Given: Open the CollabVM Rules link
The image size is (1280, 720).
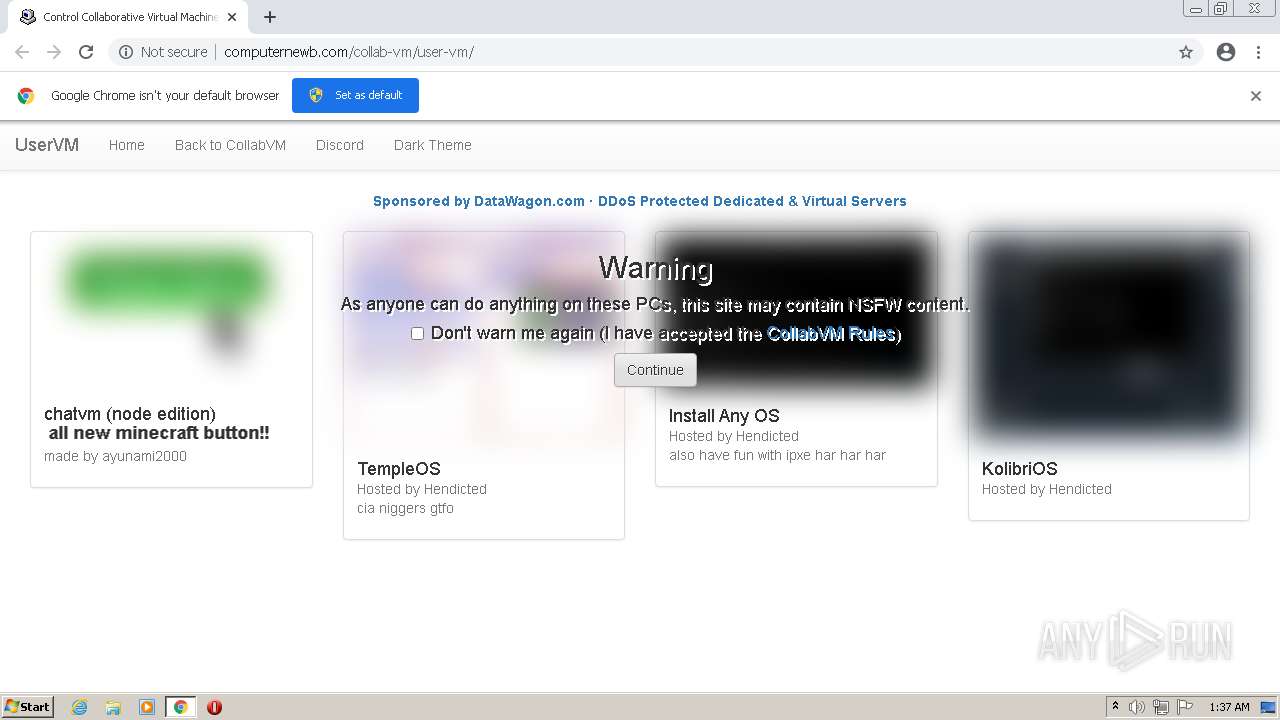Looking at the screenshot, I should click(x=830, y=334).
